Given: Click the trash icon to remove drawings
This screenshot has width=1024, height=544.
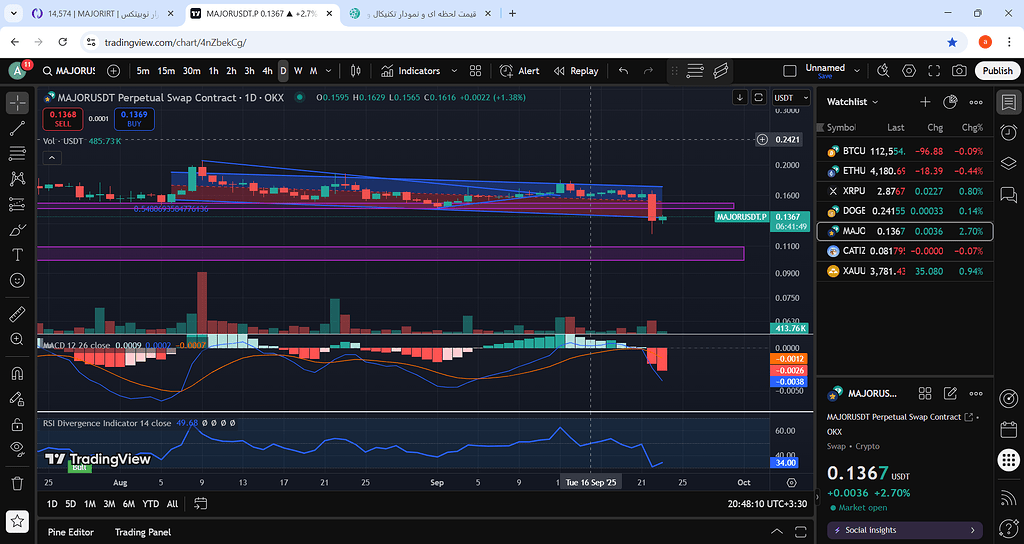Looking at the screenshot, I should [17, 483].
